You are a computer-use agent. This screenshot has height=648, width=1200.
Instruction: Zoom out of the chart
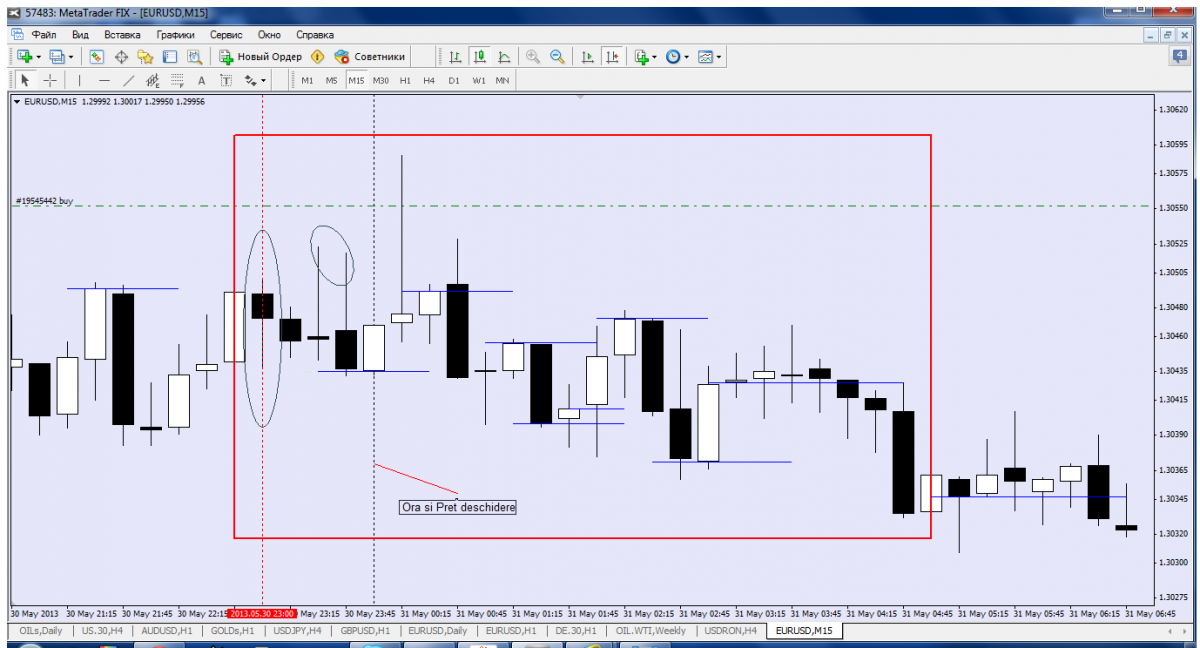(557, 57)
